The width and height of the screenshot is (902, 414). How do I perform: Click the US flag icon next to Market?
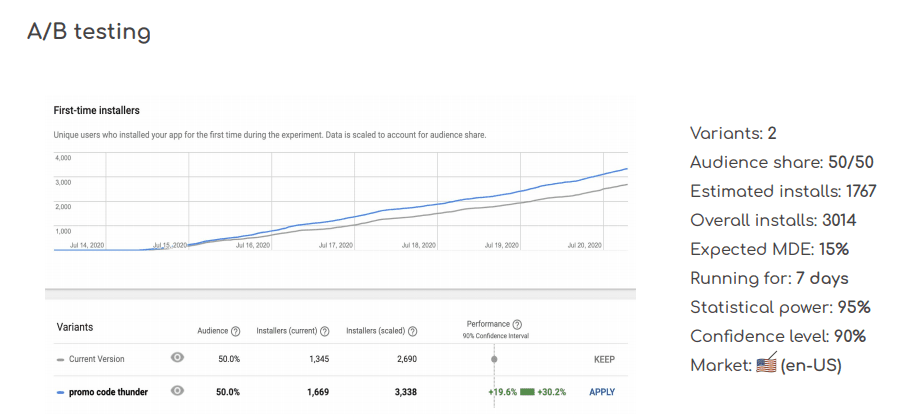pos(765,365)
